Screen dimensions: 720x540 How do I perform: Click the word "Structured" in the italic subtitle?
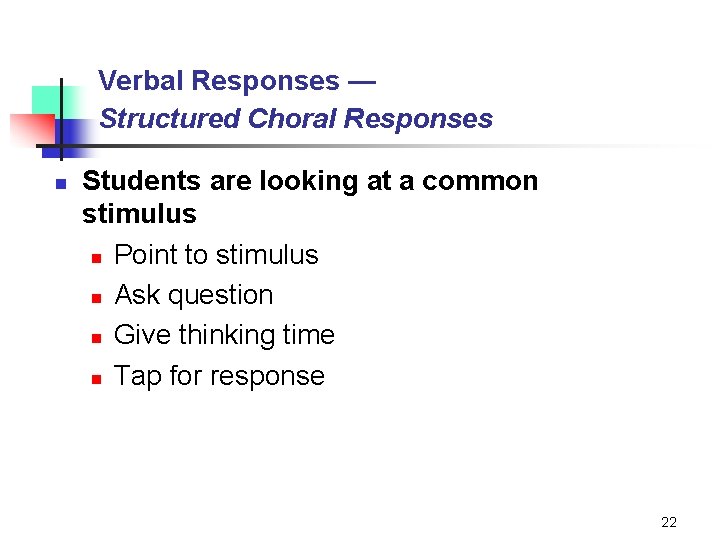pos(170,118)
